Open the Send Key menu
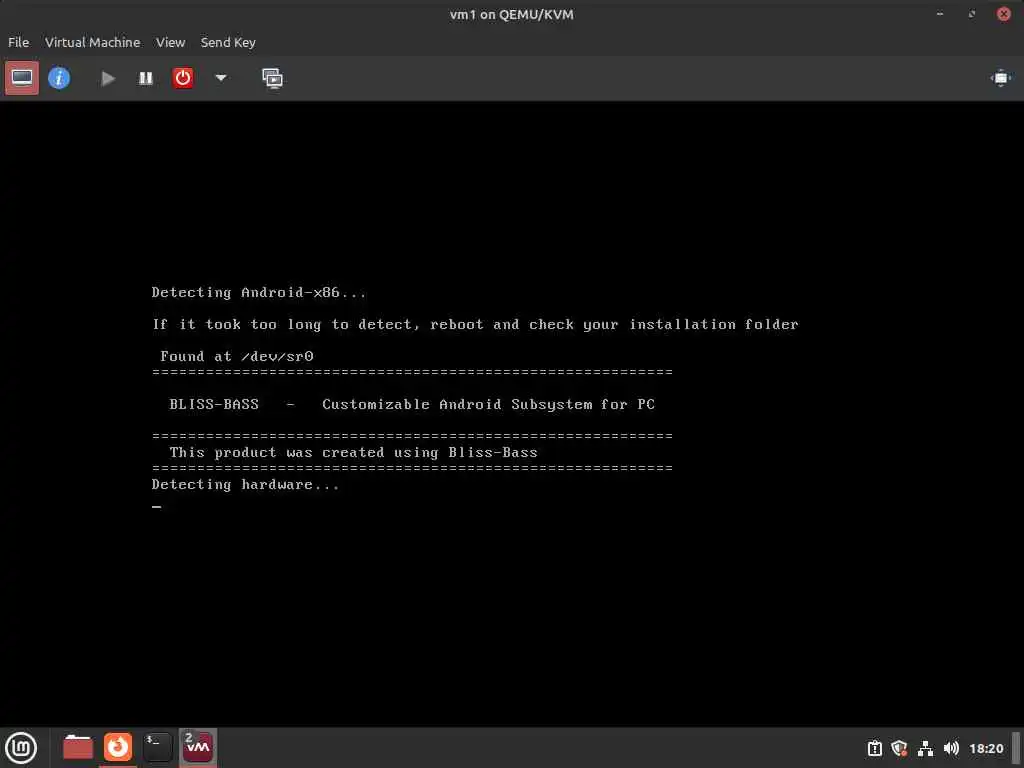The height and width of the screenshot is (768, 1024). coord(228,42)
